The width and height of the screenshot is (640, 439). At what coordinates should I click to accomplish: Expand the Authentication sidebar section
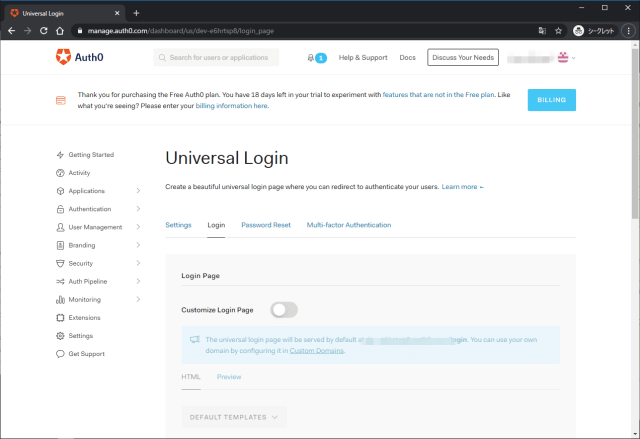pos(138,209)
